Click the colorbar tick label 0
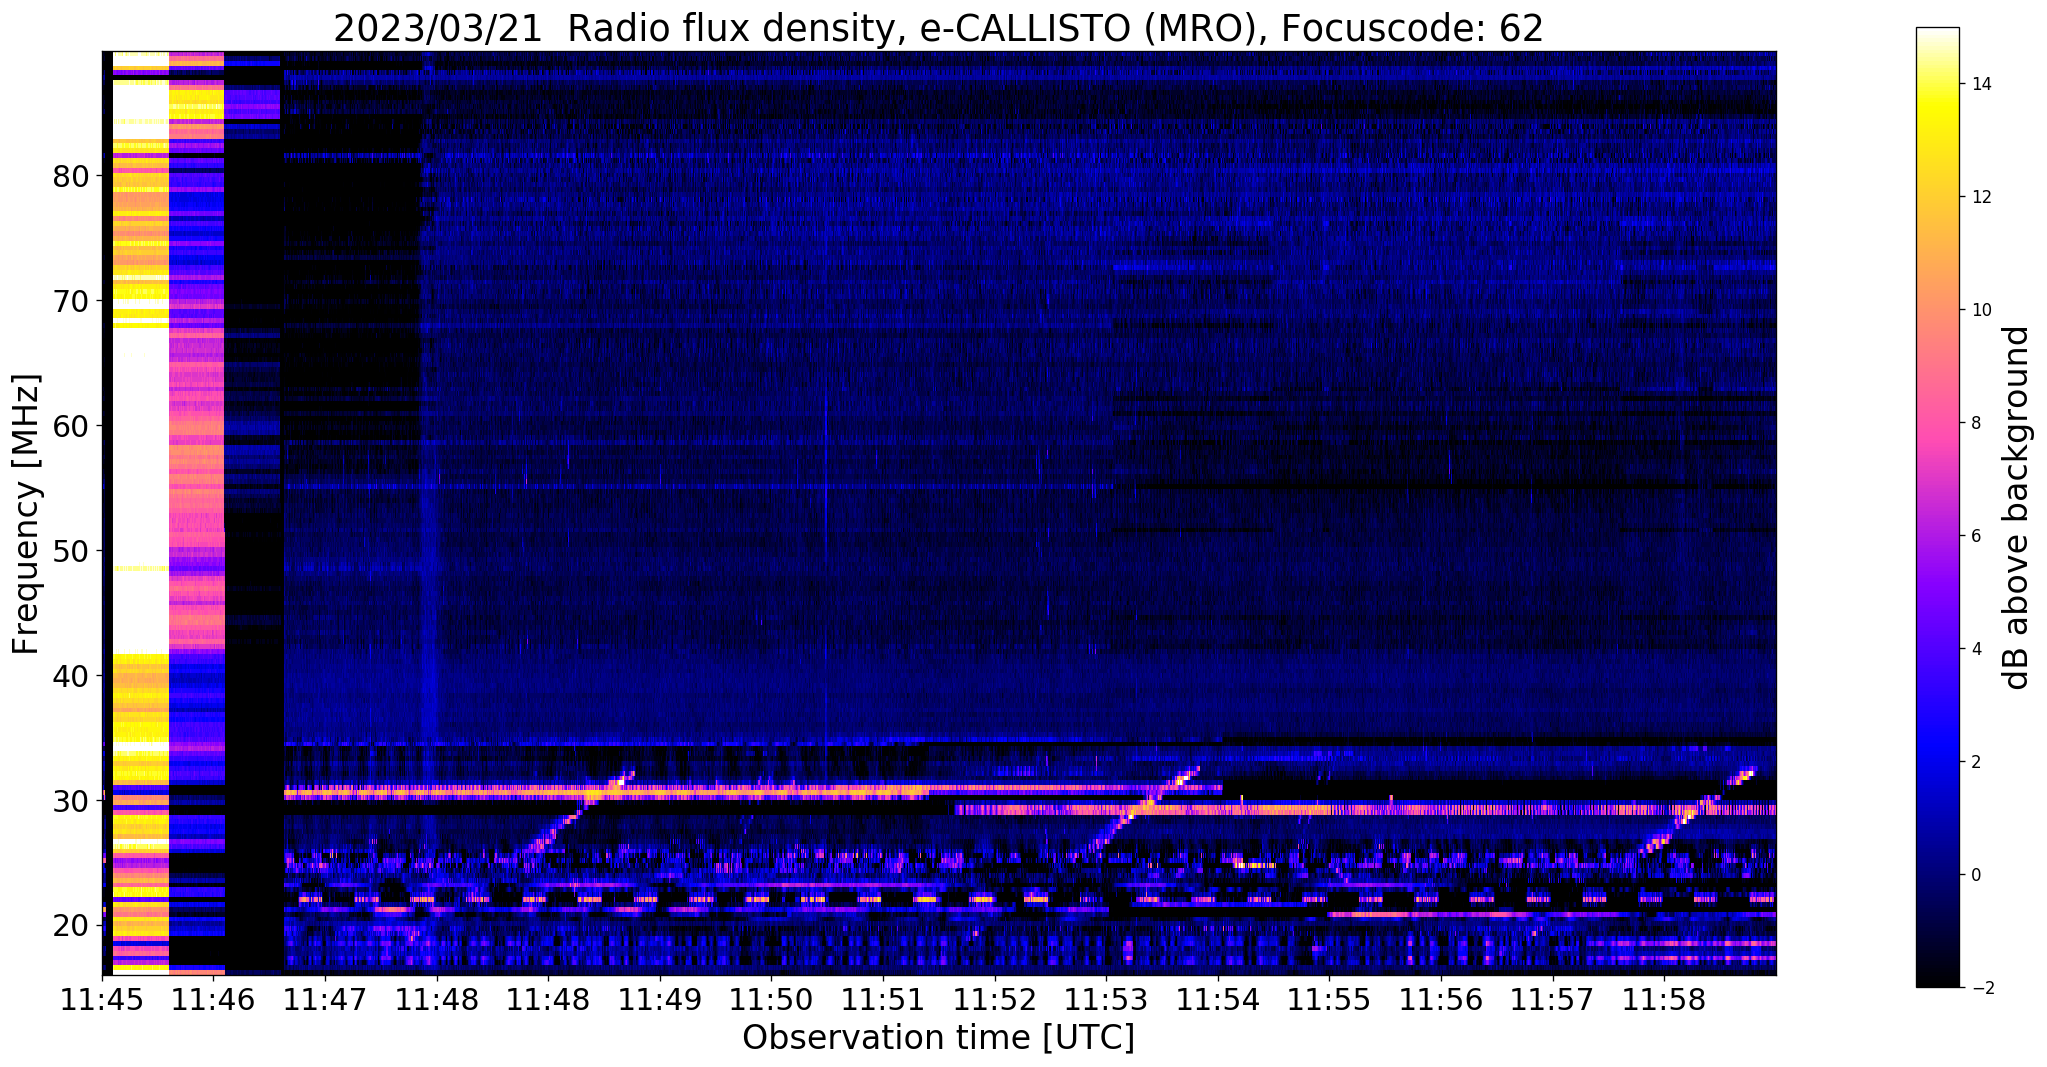2047x1067 pixels. (1975, 875)
